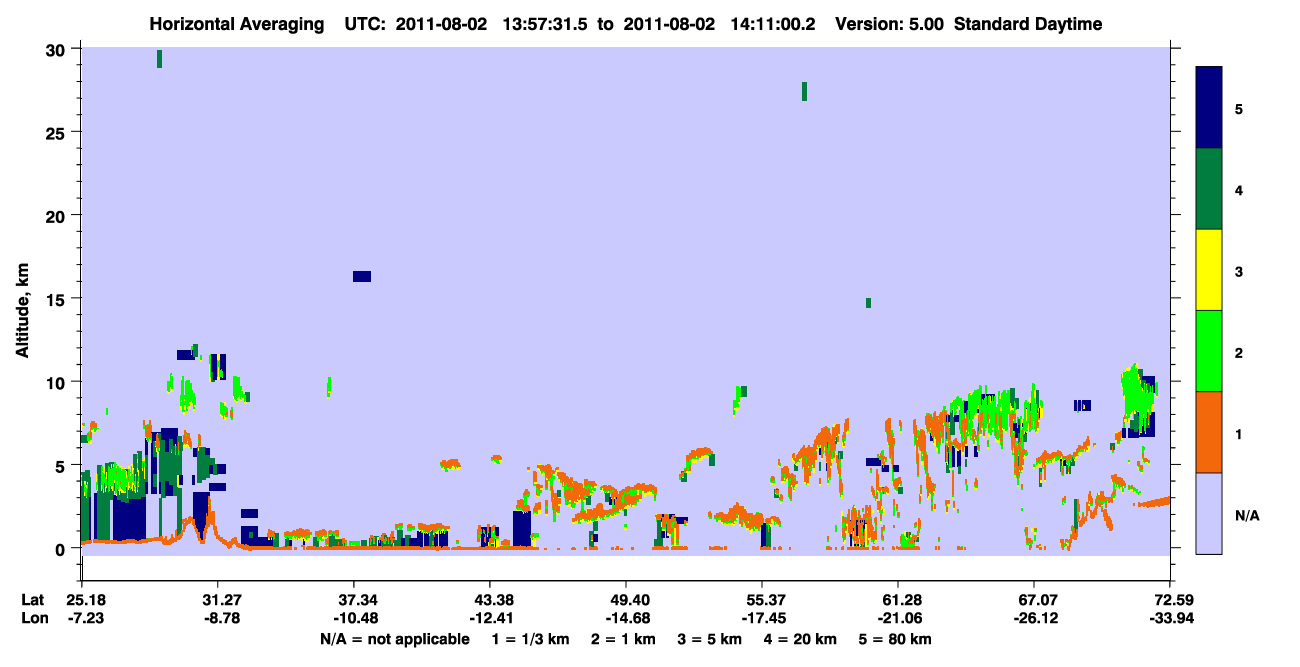
Task: Click the yellow colorbar segment labeled 3
Action: [x=1209, y=270]
